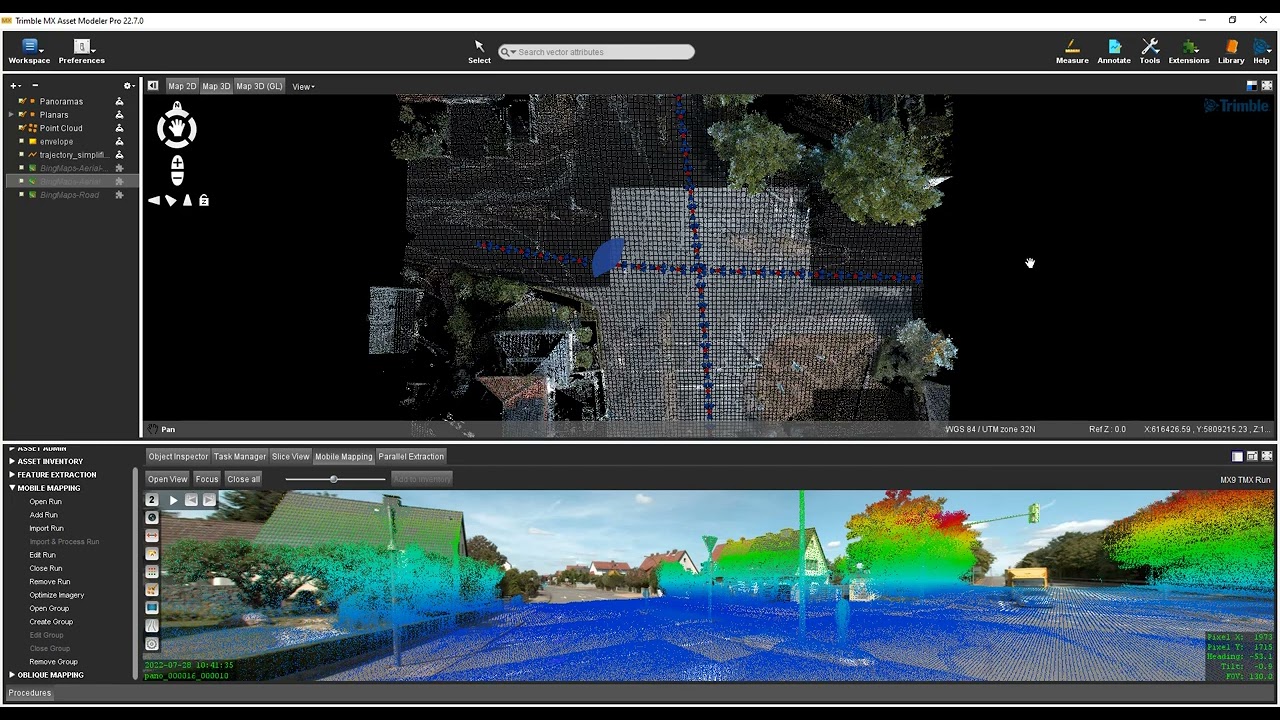Expand the Planars layer tree

(11, 115)
